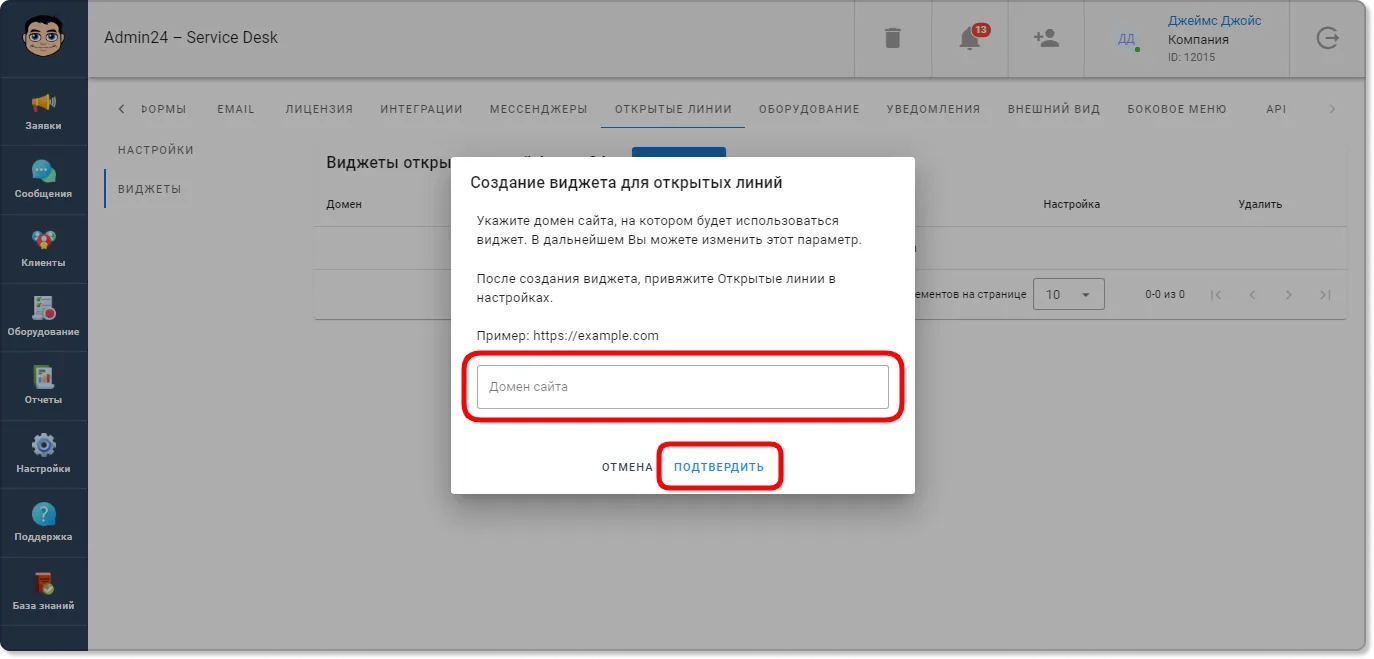Click the add user icon in header
The width and height of the screenshot is (1374, 659).
(1046, 38)
